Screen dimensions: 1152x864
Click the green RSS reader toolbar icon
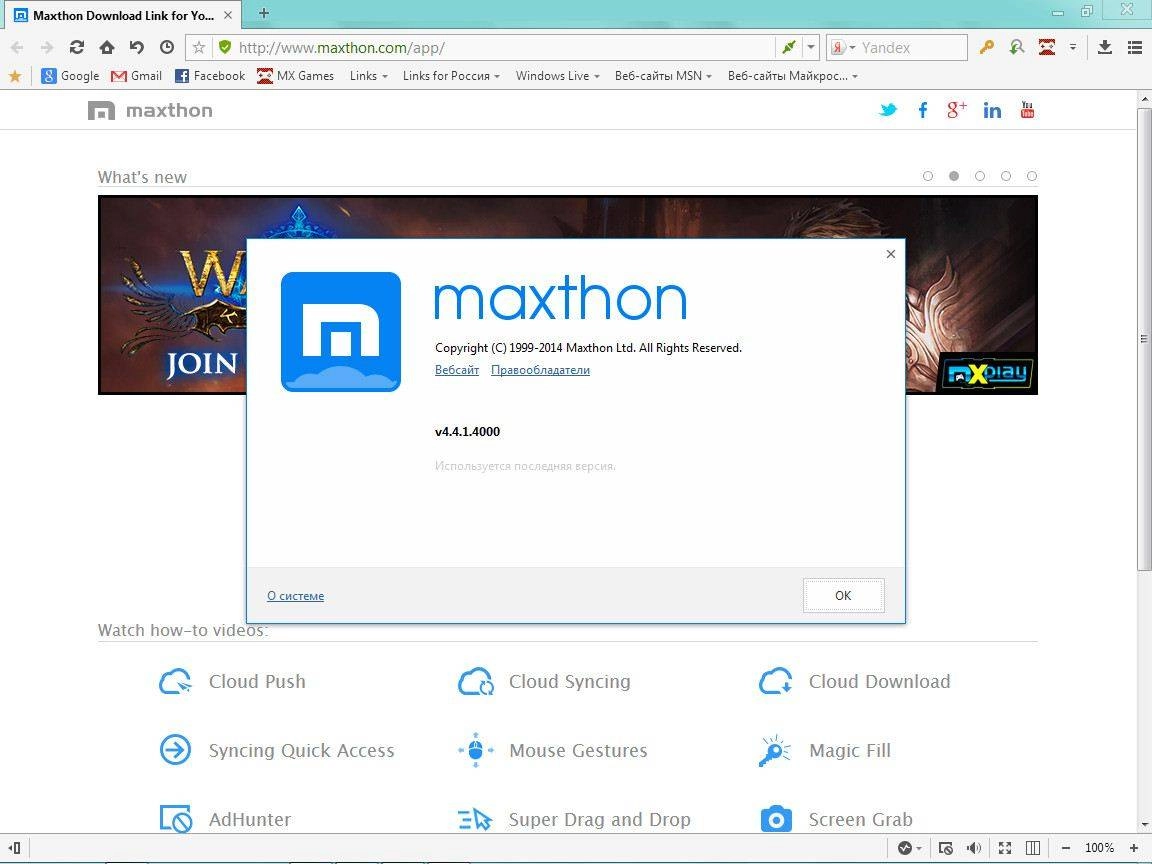(1017, 48)
